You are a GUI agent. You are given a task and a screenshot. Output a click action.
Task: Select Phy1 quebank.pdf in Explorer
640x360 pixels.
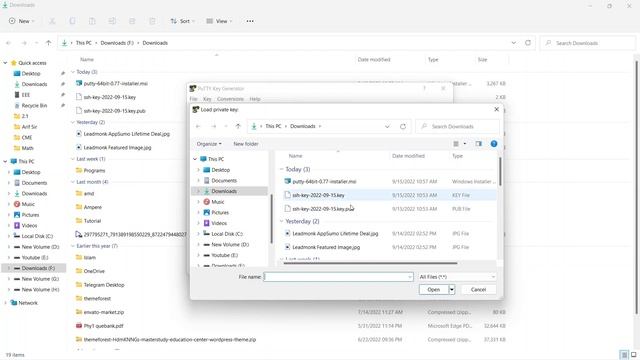(103, 326)
